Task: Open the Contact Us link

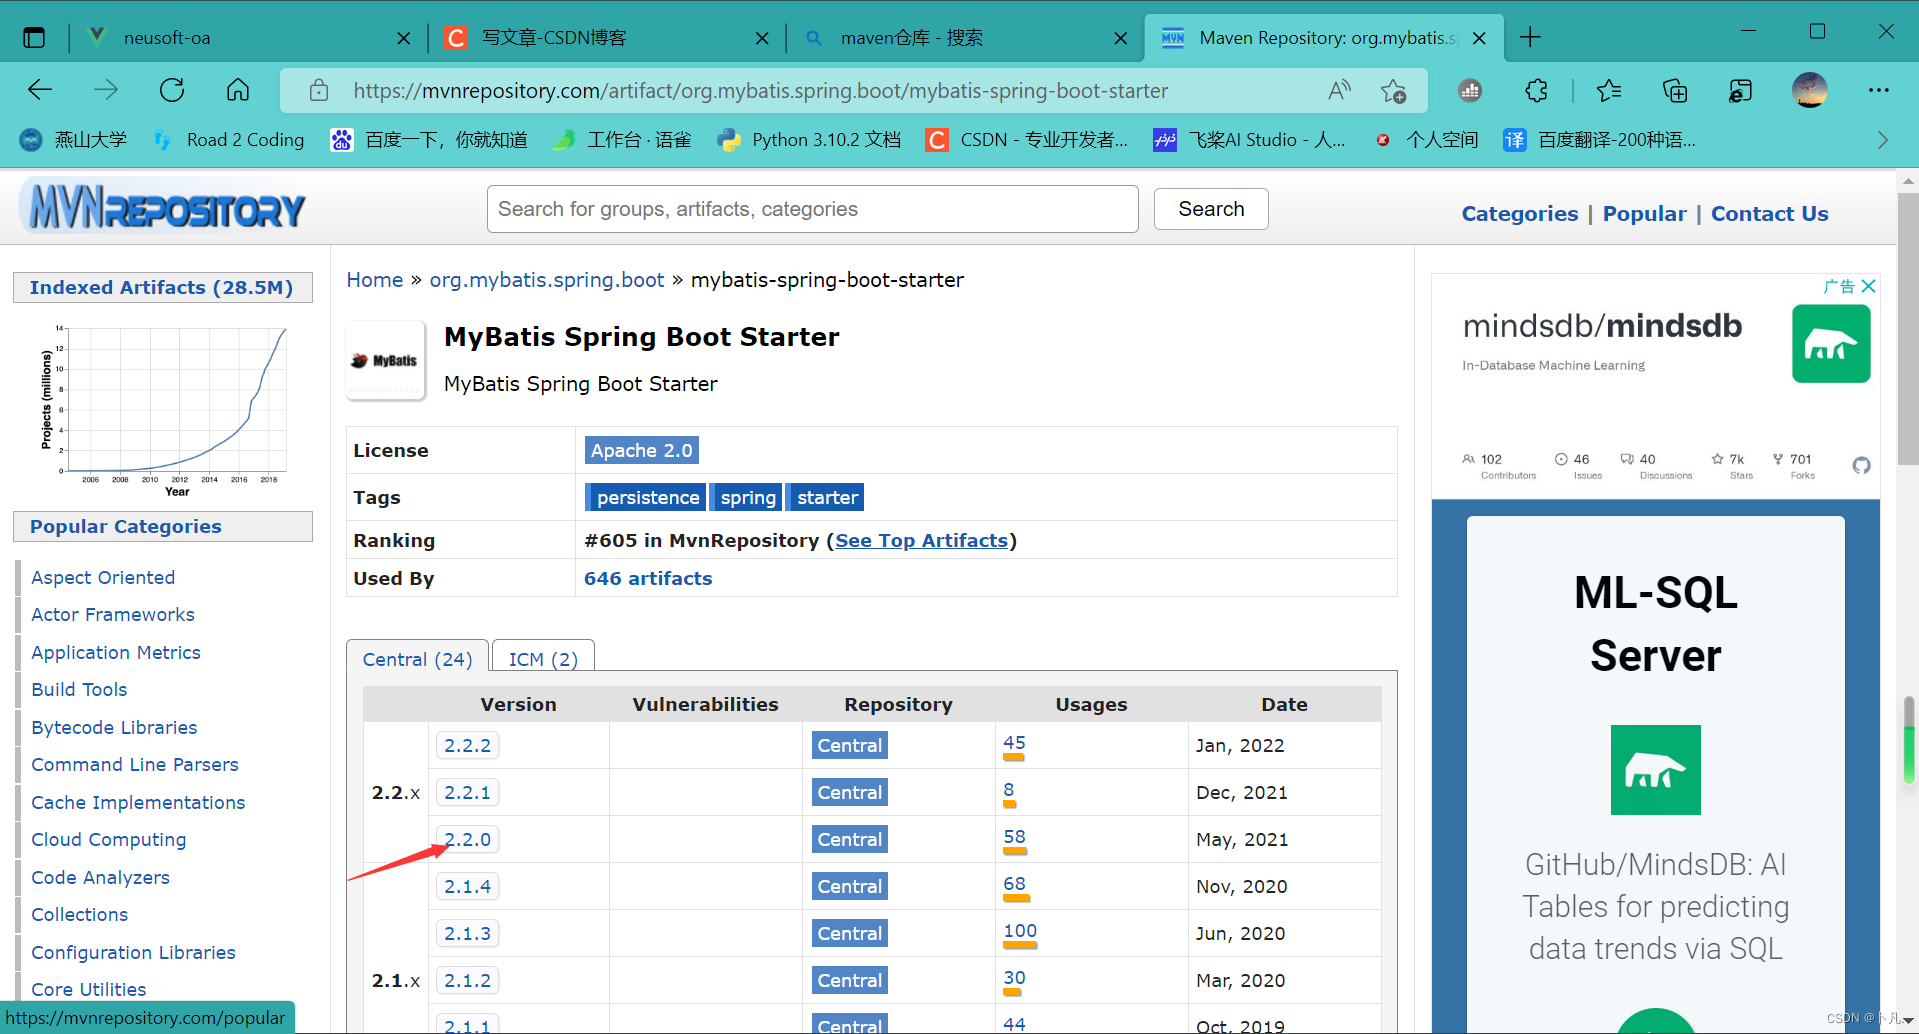Action: coord(1769,213)
